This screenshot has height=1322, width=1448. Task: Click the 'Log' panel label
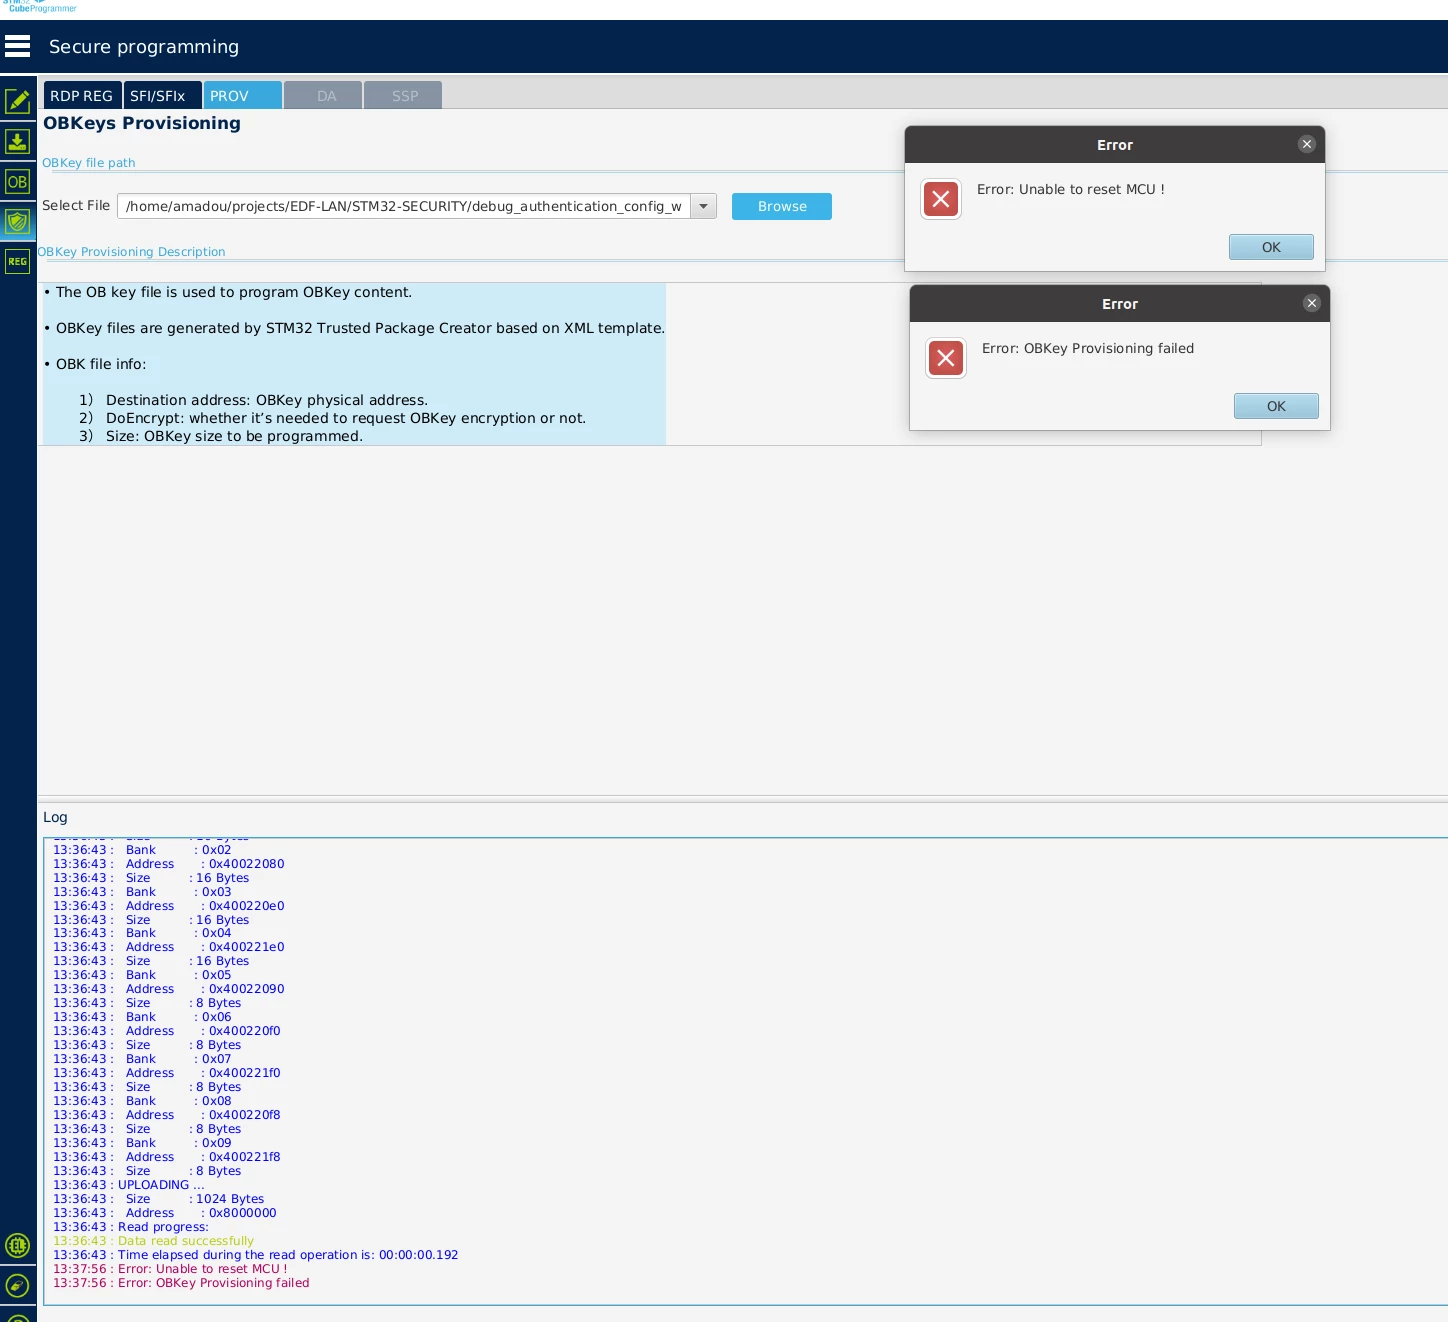(x=55, y=817)
